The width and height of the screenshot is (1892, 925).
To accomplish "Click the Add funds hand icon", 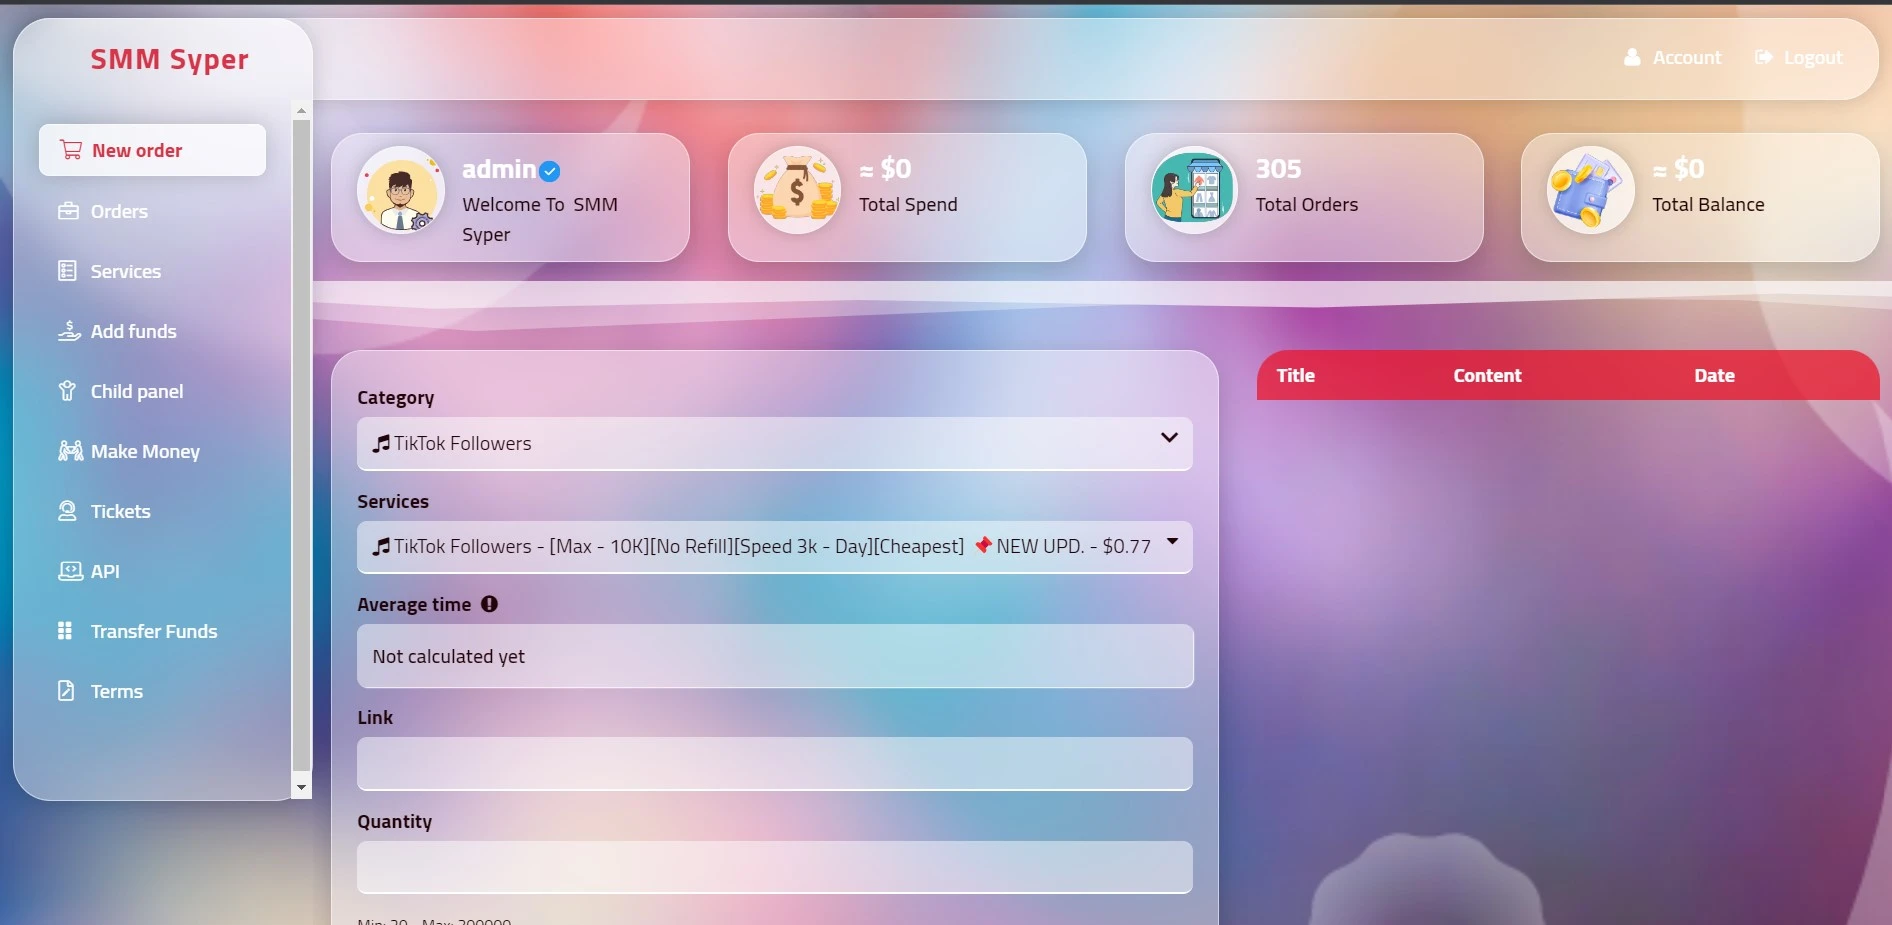I will click(69, 331).
